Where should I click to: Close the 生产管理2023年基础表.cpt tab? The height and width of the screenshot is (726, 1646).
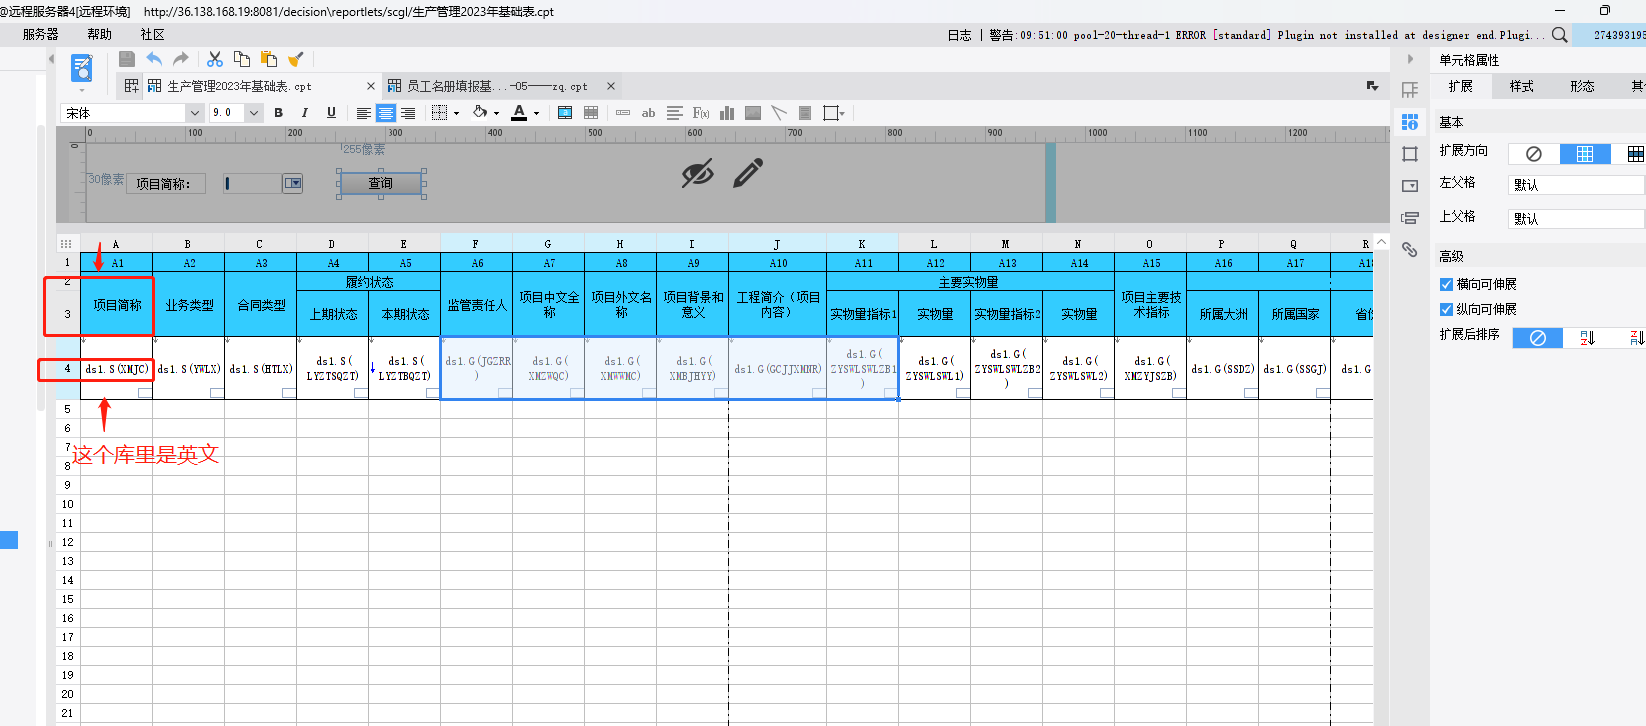click(371, 86)
